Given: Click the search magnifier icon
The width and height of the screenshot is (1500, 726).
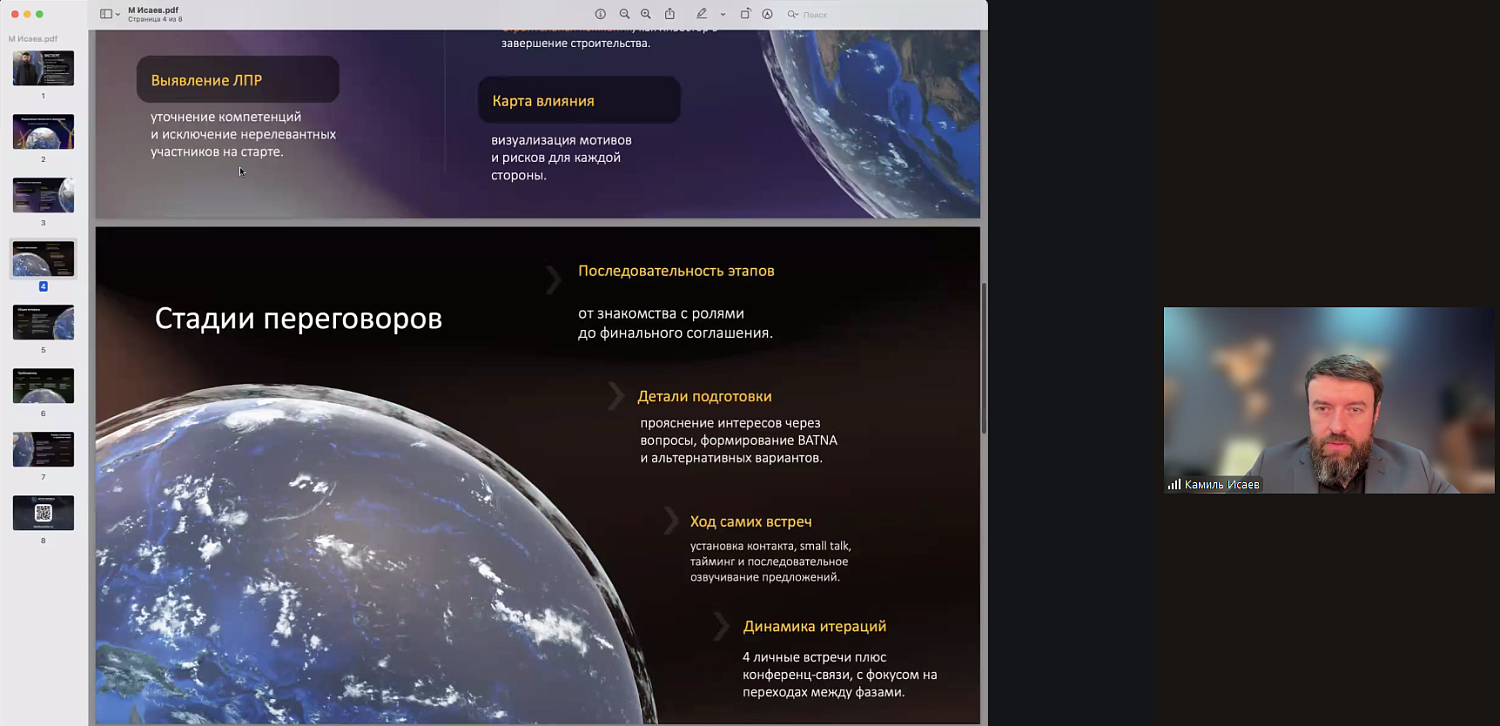Looking at the screenshot, I should pos(792,14).
